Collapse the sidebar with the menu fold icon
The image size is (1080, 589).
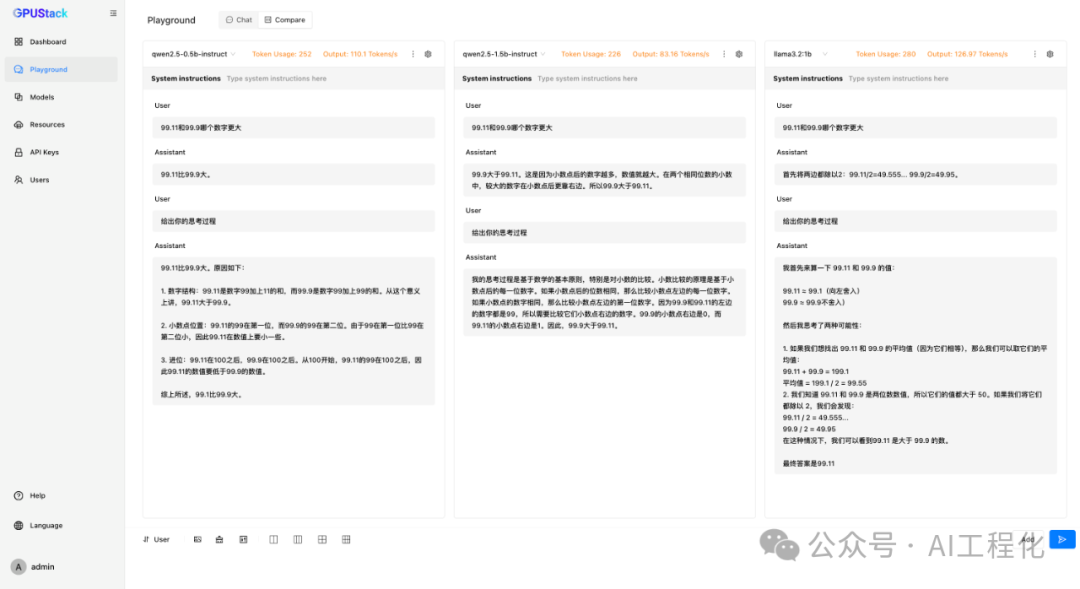coord(113,13)
